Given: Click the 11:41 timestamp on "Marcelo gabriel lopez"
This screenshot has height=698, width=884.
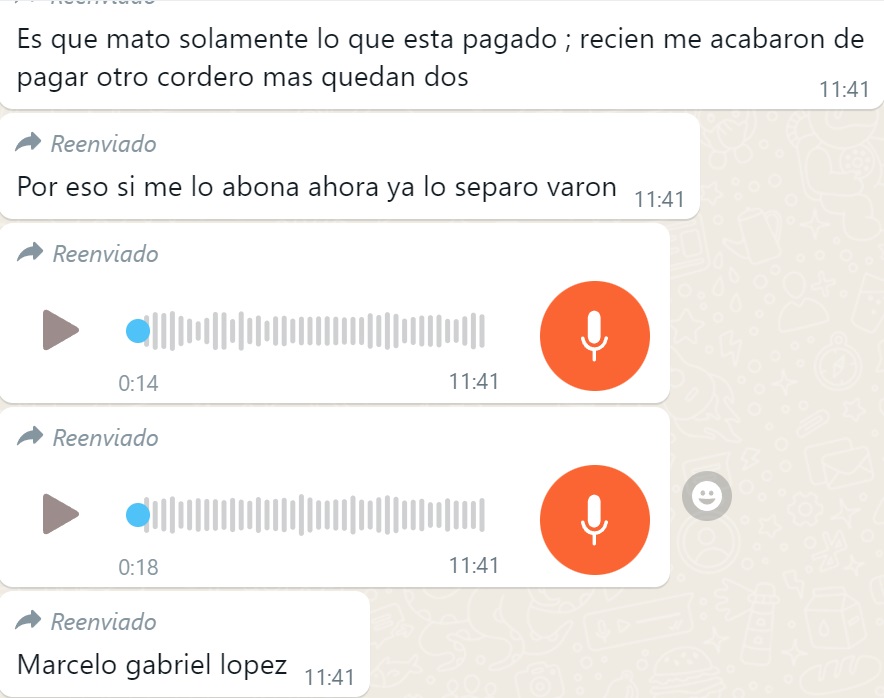Looking at the screenshot, I should [x=330, y=677].
